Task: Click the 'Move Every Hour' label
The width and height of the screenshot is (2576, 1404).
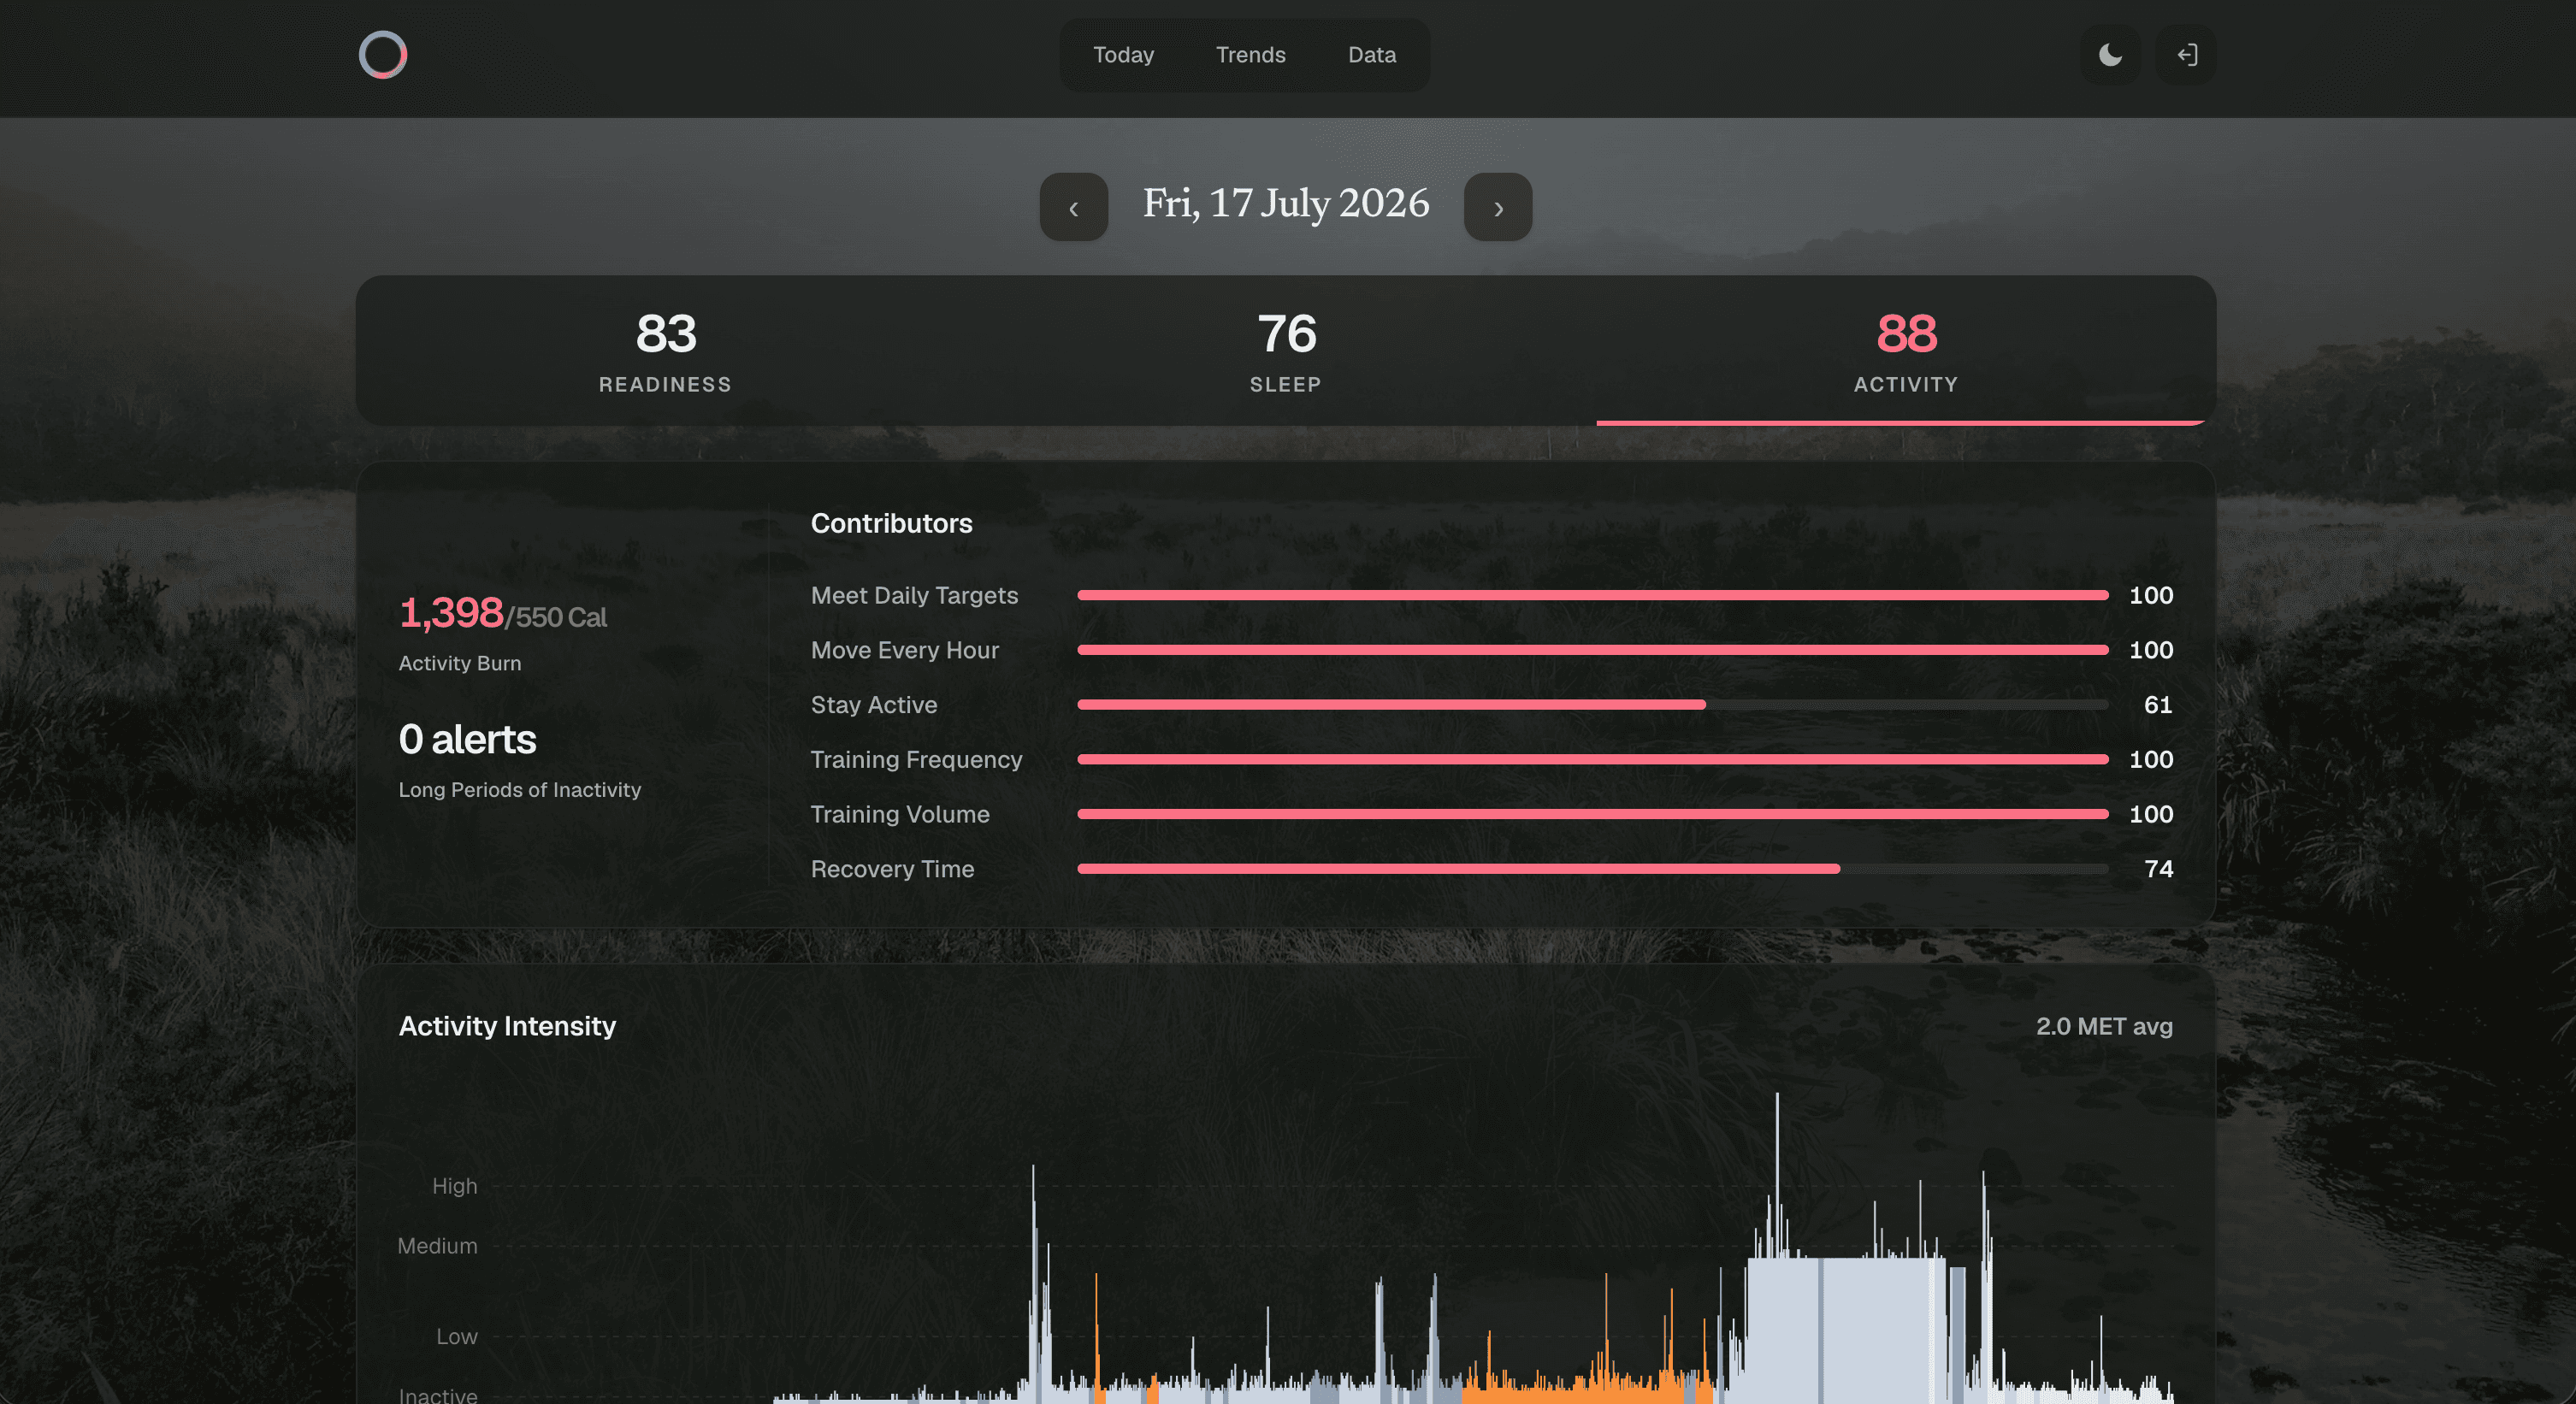Action: point(905,650)
